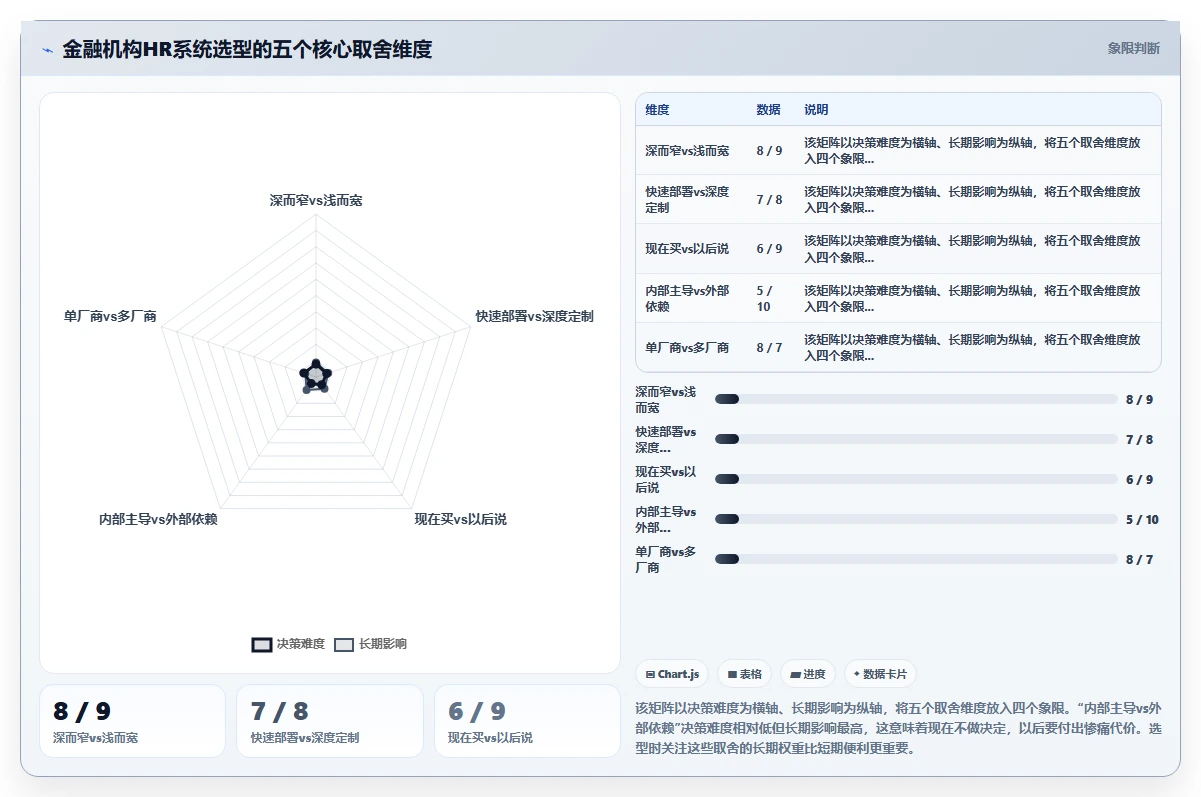The image size is (1201, 797).
Task: Click the 6 / 9 value beside the progress bar
Action: point(1139,479)
